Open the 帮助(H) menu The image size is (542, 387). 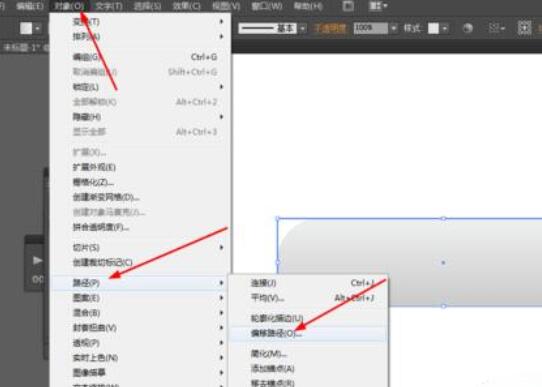[308, 6]
